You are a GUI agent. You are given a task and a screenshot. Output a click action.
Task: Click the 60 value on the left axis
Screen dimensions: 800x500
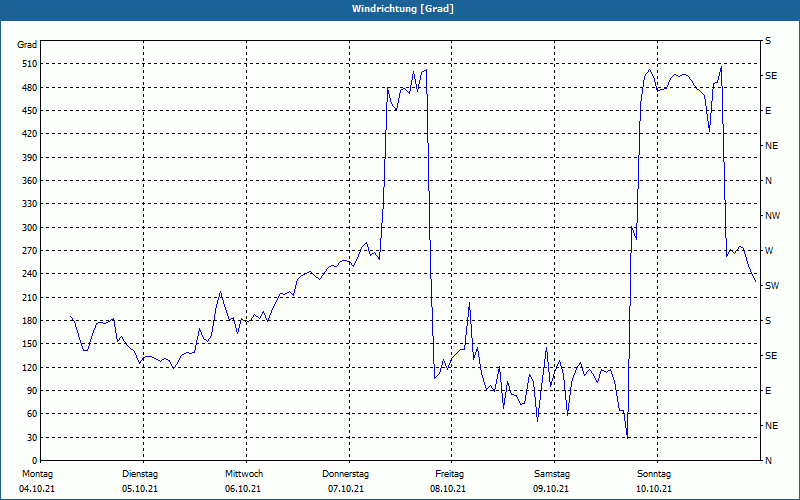click(x=32, y=414)
